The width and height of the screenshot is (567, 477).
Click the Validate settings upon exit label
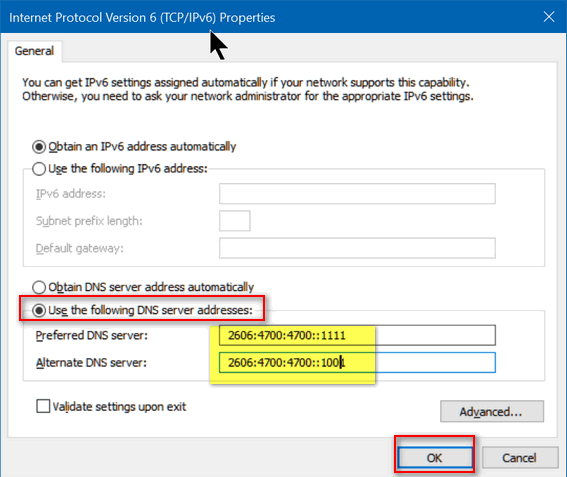(119, 406)
